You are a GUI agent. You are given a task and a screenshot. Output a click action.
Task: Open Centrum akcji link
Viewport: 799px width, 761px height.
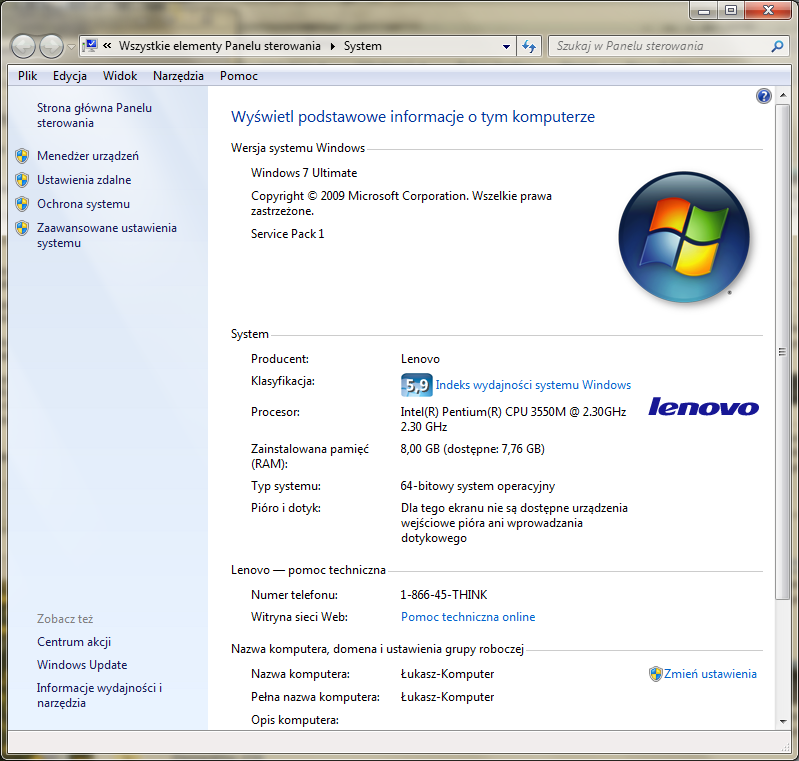tap(74, 642)
